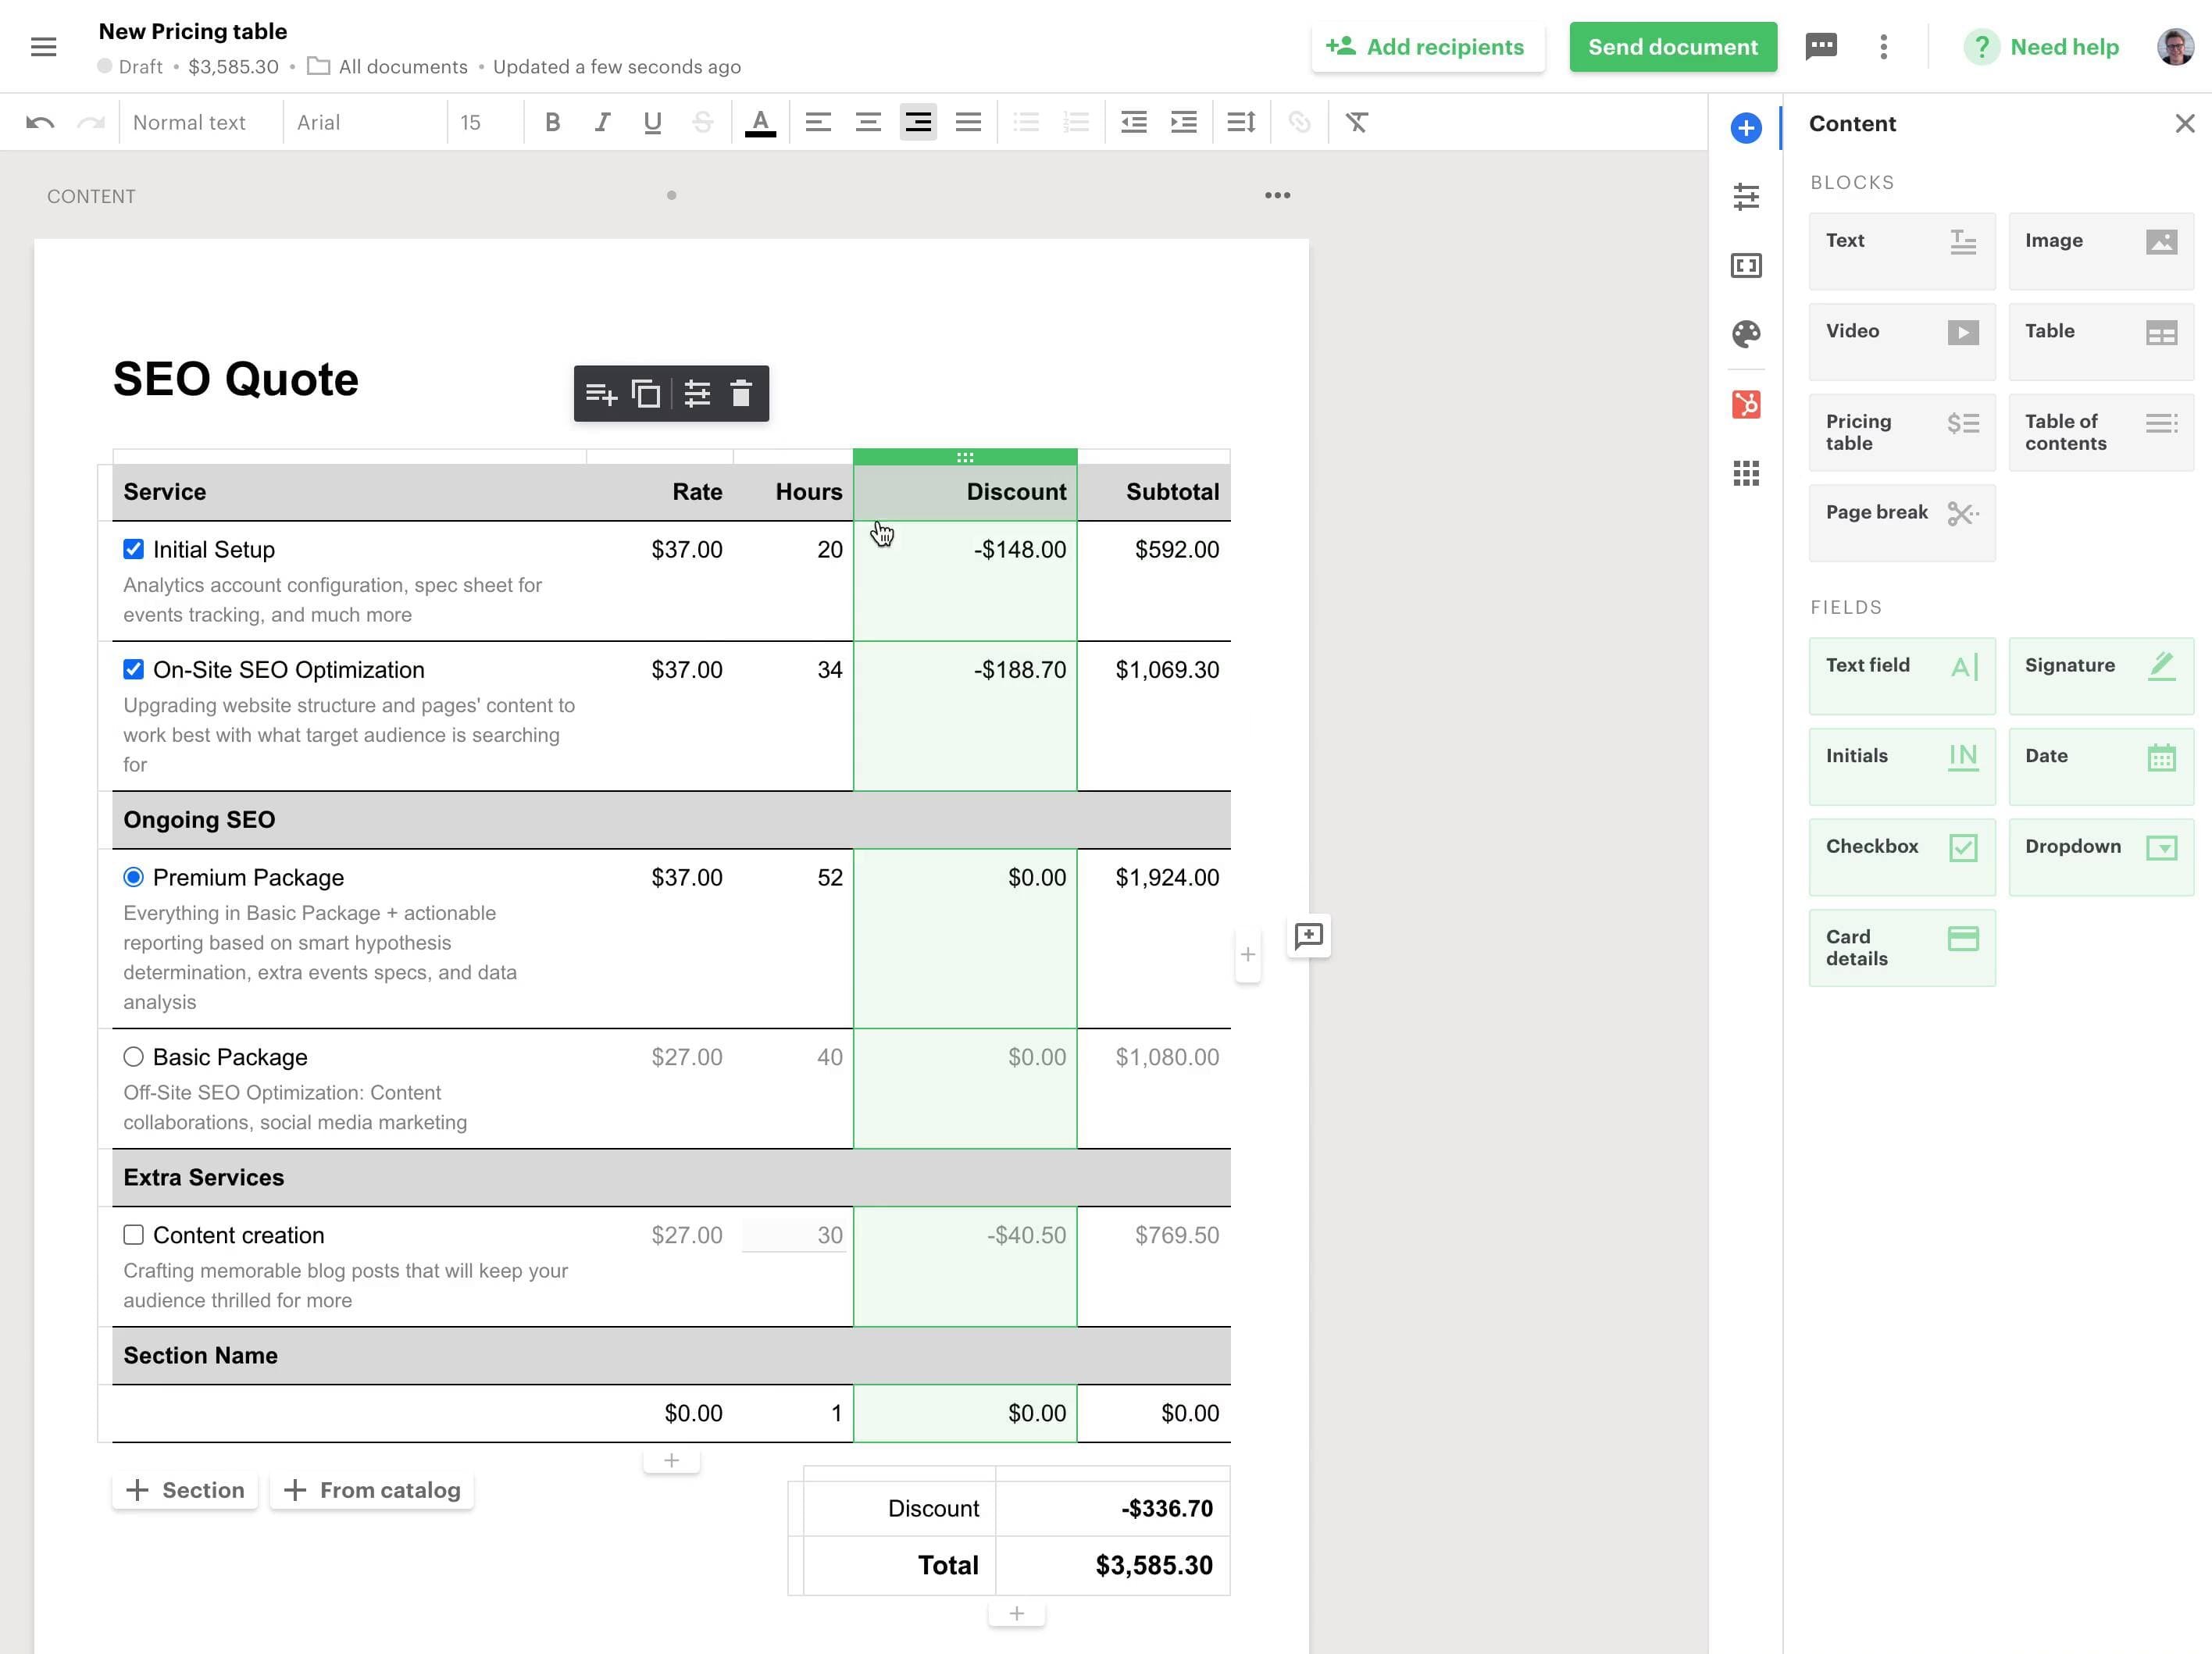This screenshot has width=2212, height=1654.
Task: Delete the pricing table with trash icon
Action: [741, 394]
